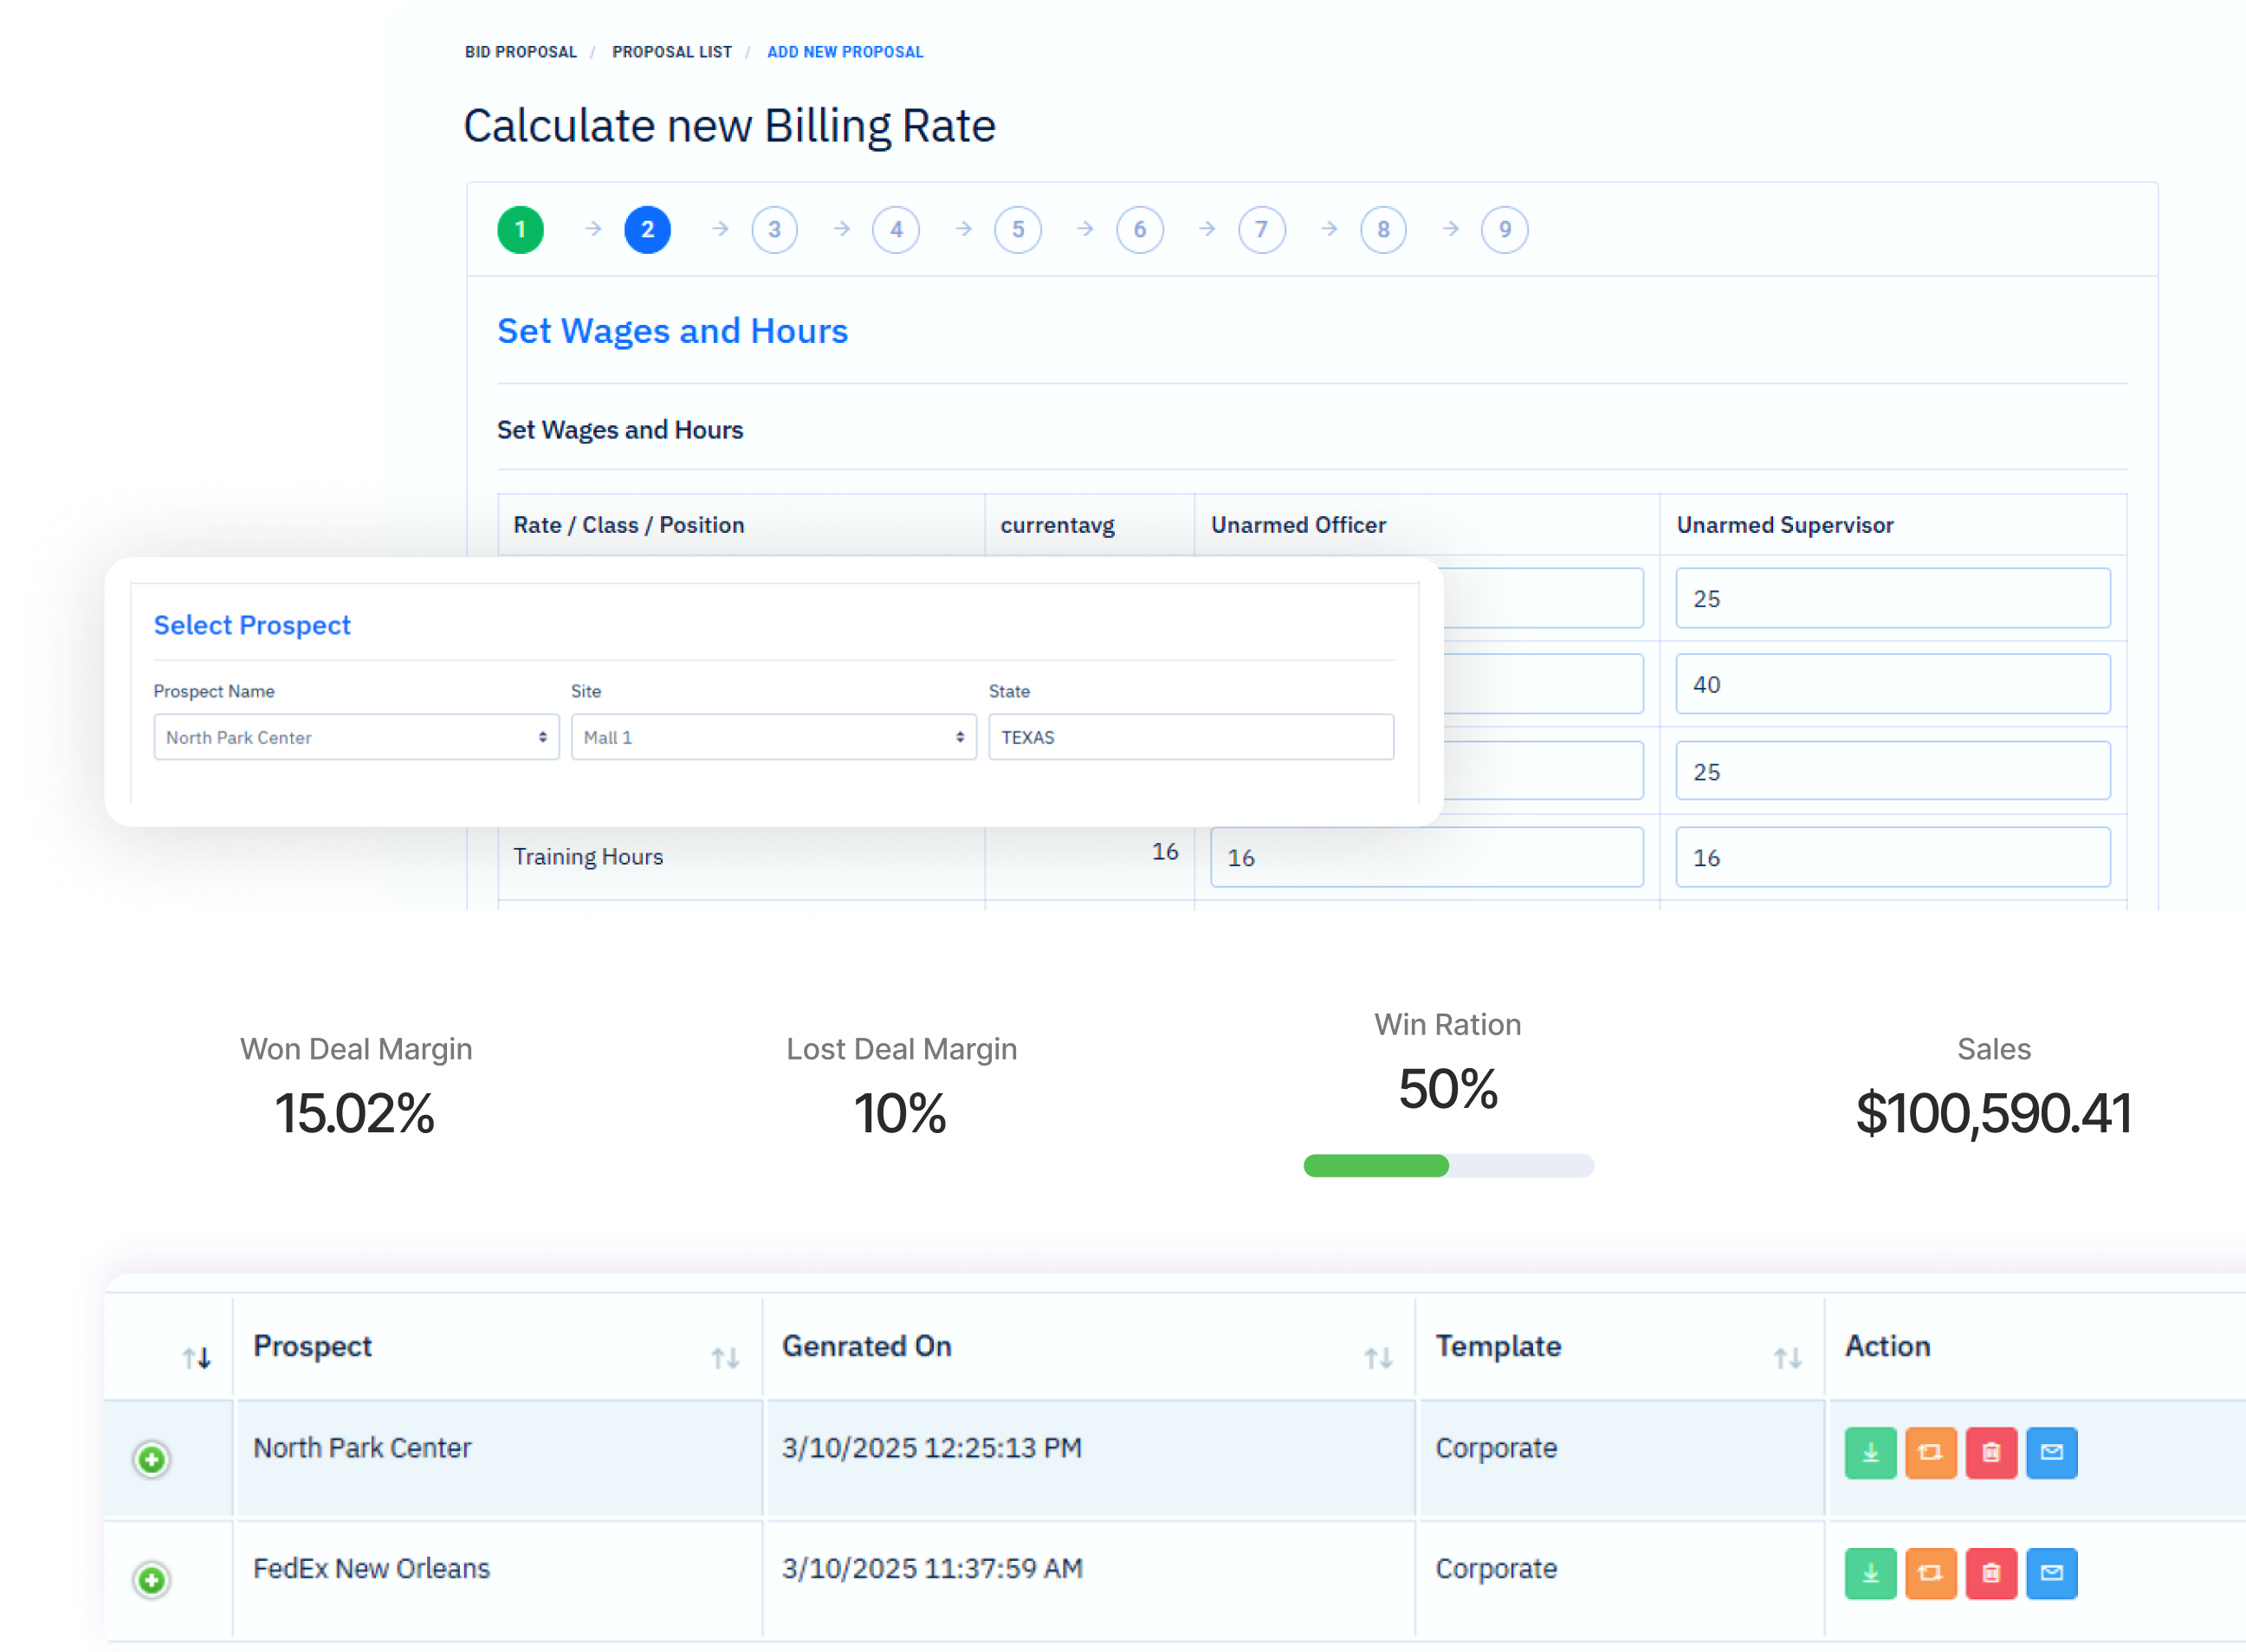This screenshot has width=2246, height=1652.
Task: Click the Win Ration progress bar
Action: point(1448,1166)
